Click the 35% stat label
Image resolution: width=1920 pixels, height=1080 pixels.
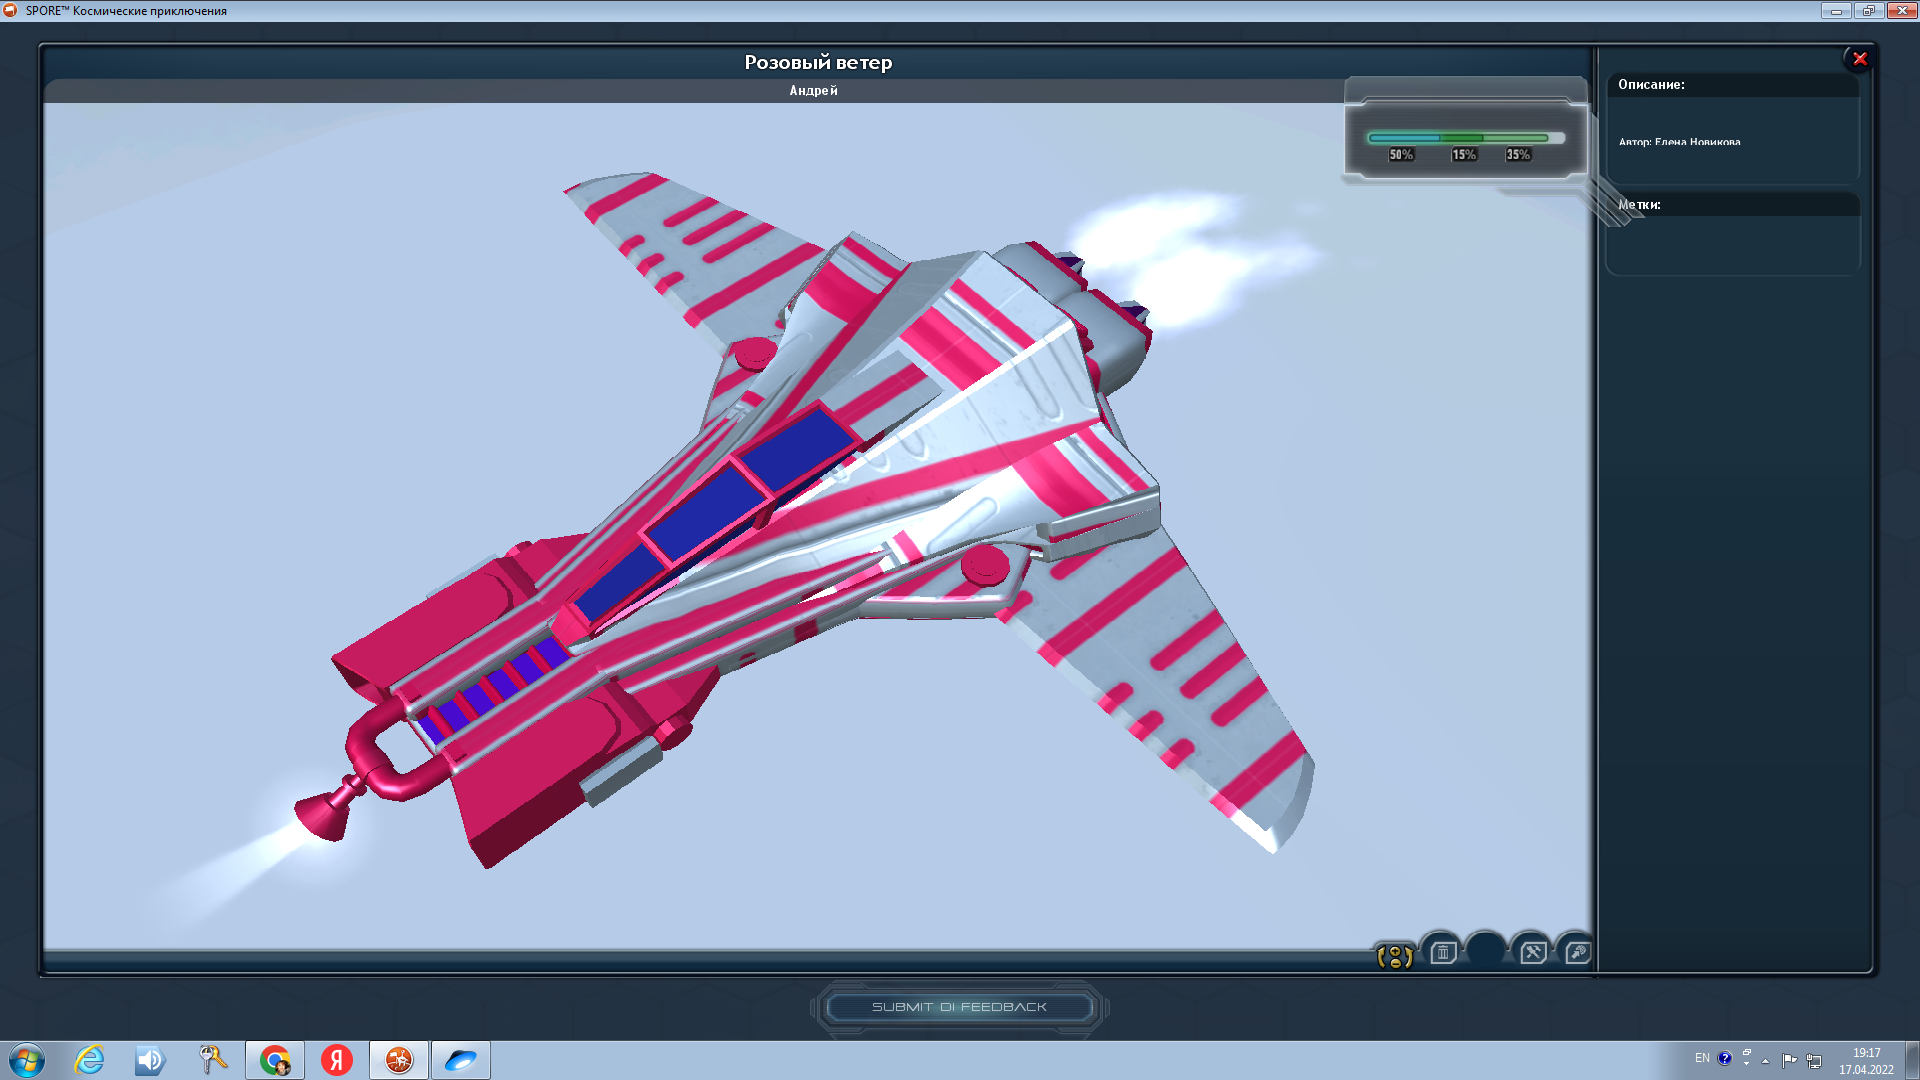[x=1518, y=155]
